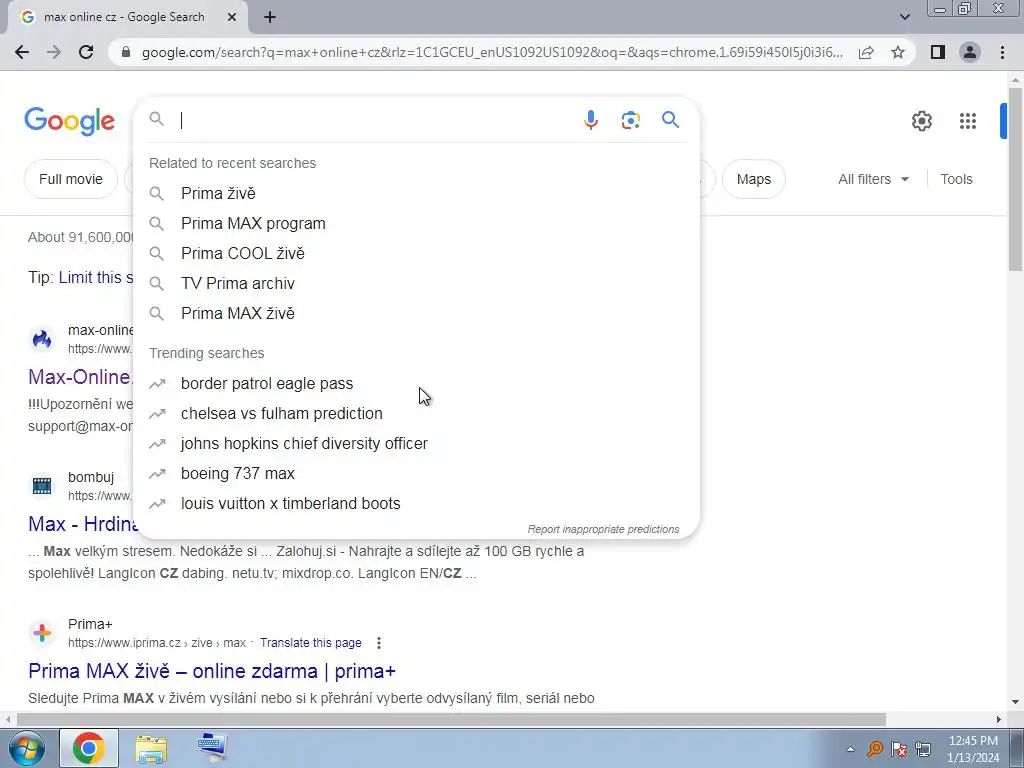Choose suggestion 'Prima MAX živě'
This screenshot has width=1024, height=768.
pyautogui.click(x=416, y=313)
